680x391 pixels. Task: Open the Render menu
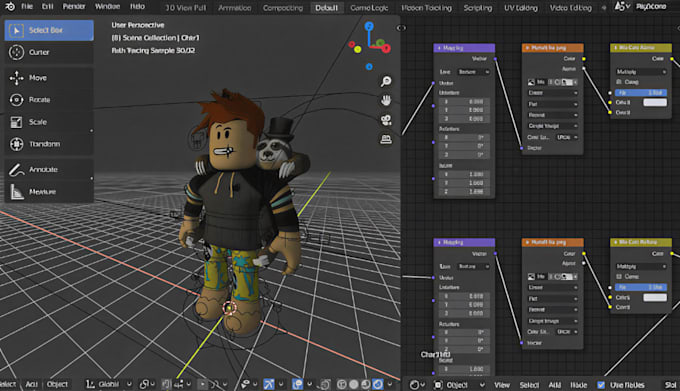(x=74, y=7)
